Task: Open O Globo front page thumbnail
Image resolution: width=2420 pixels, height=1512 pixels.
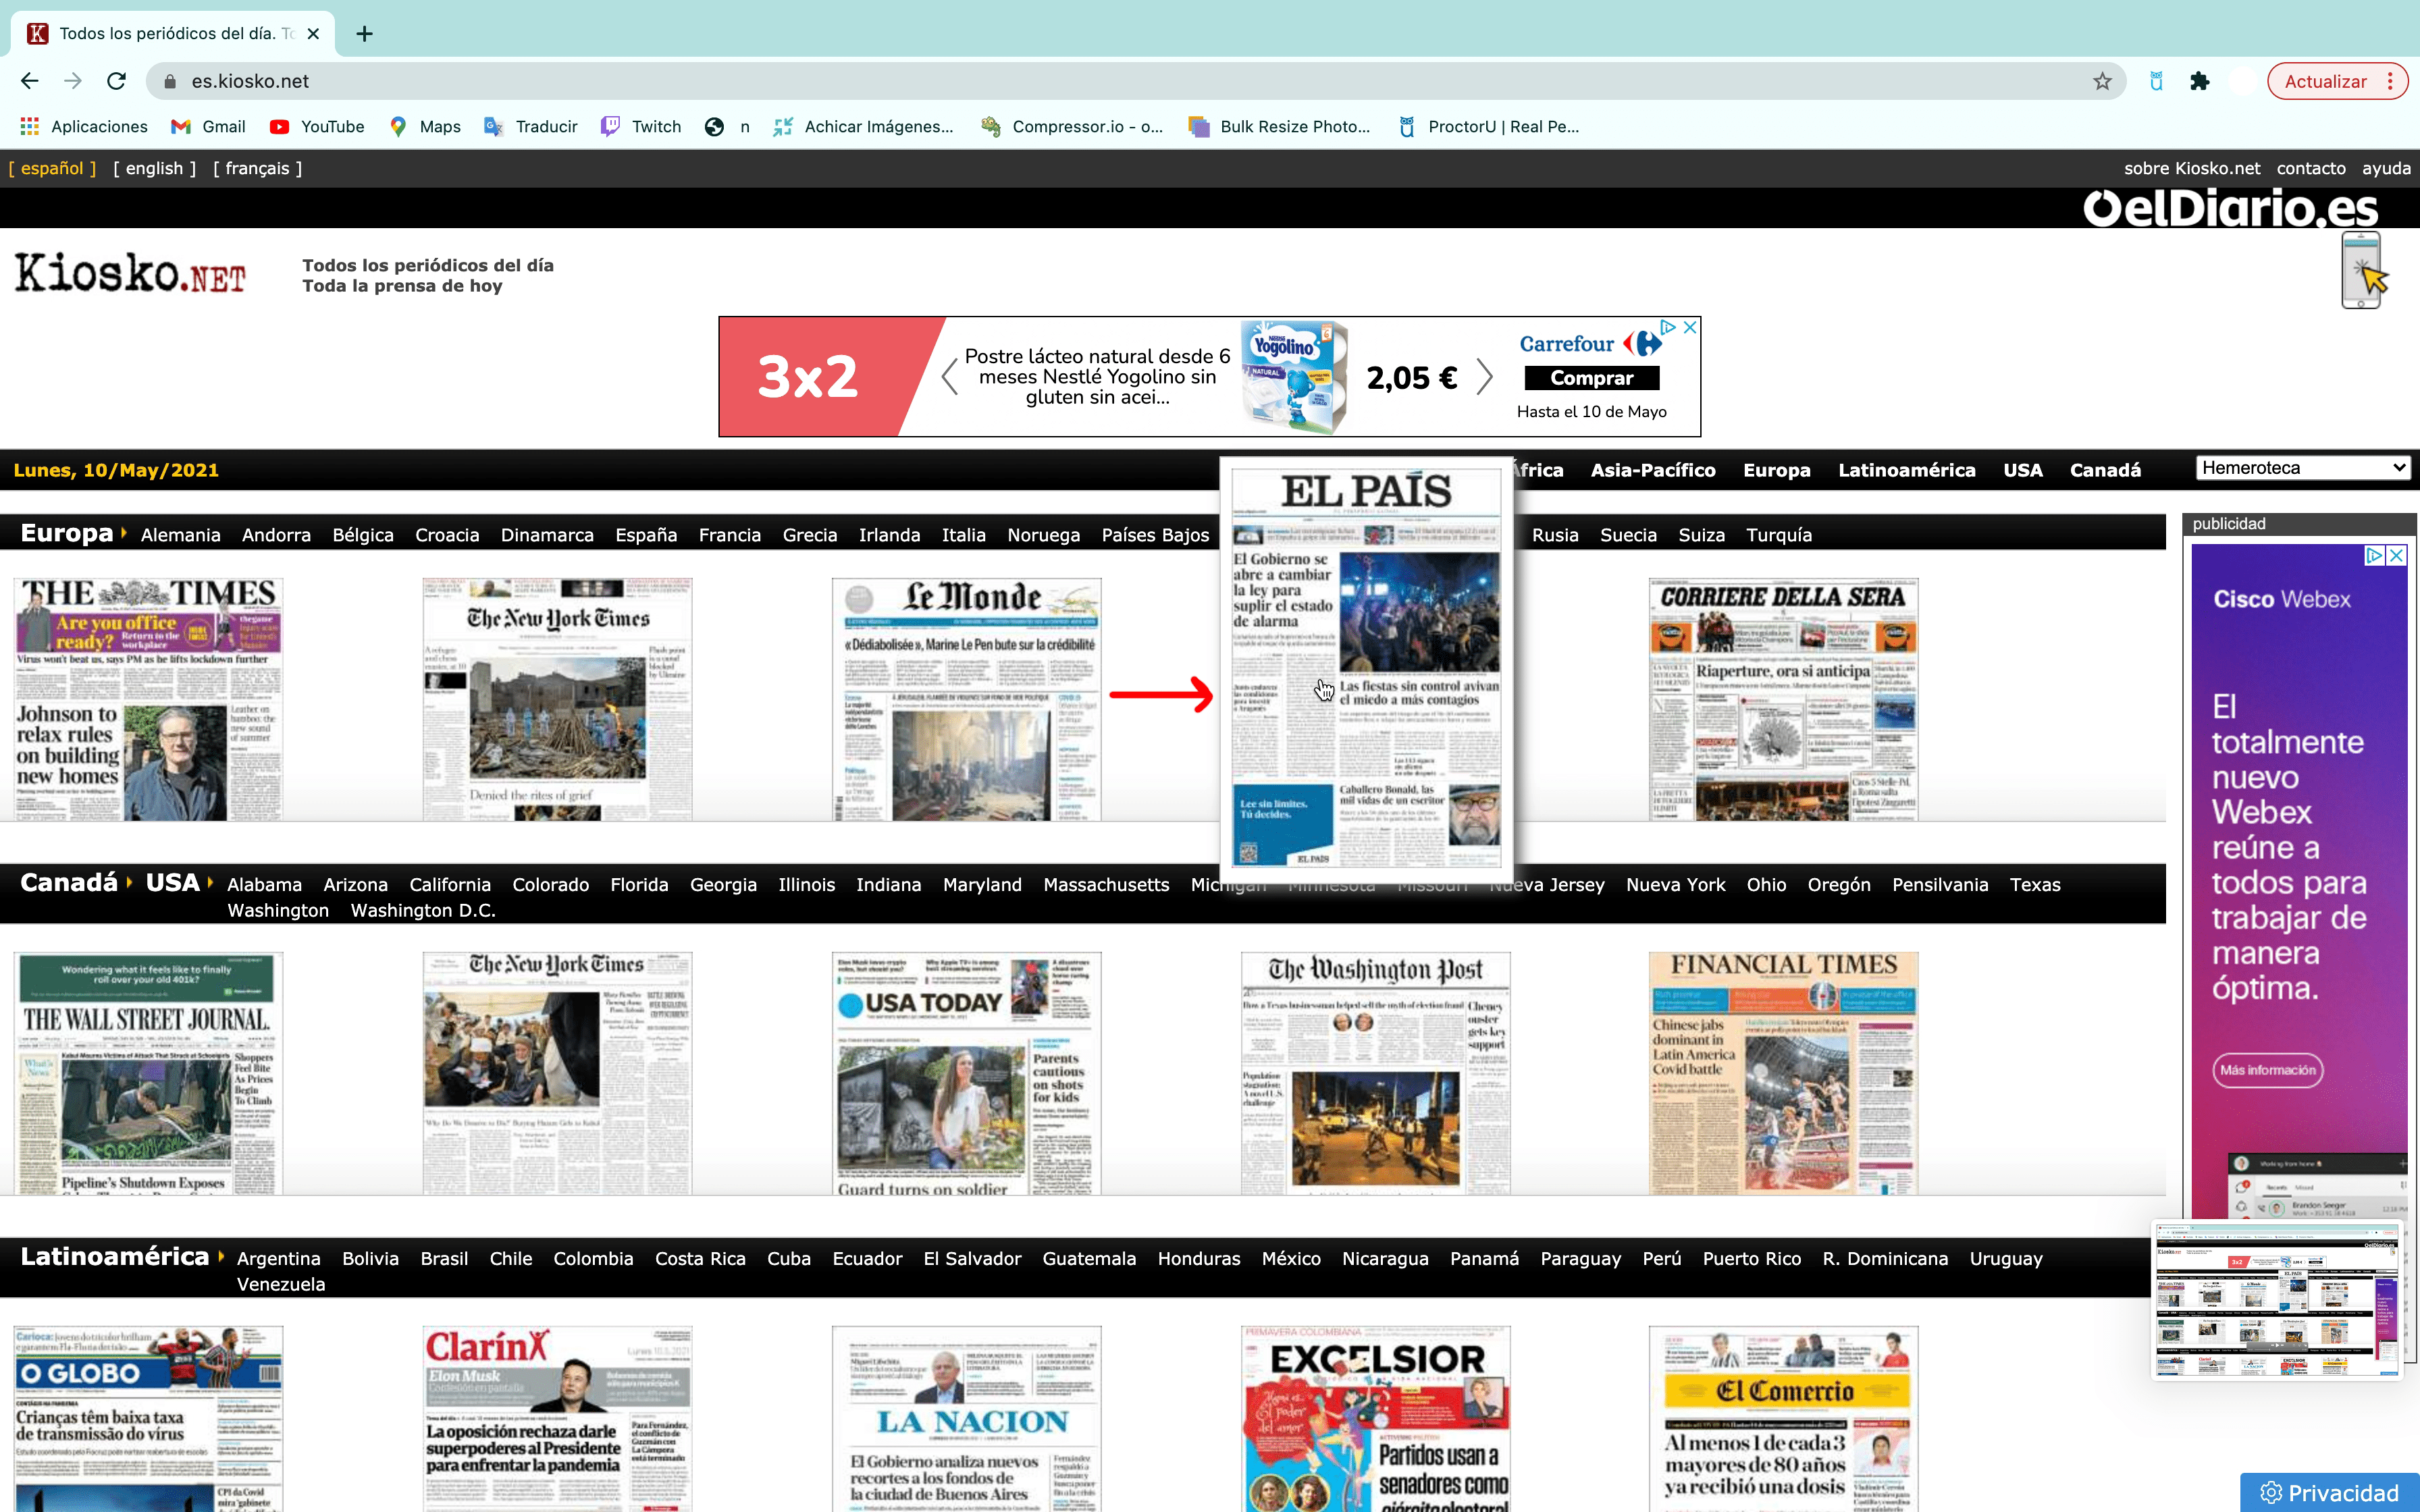Action: tap(148, 1418)
